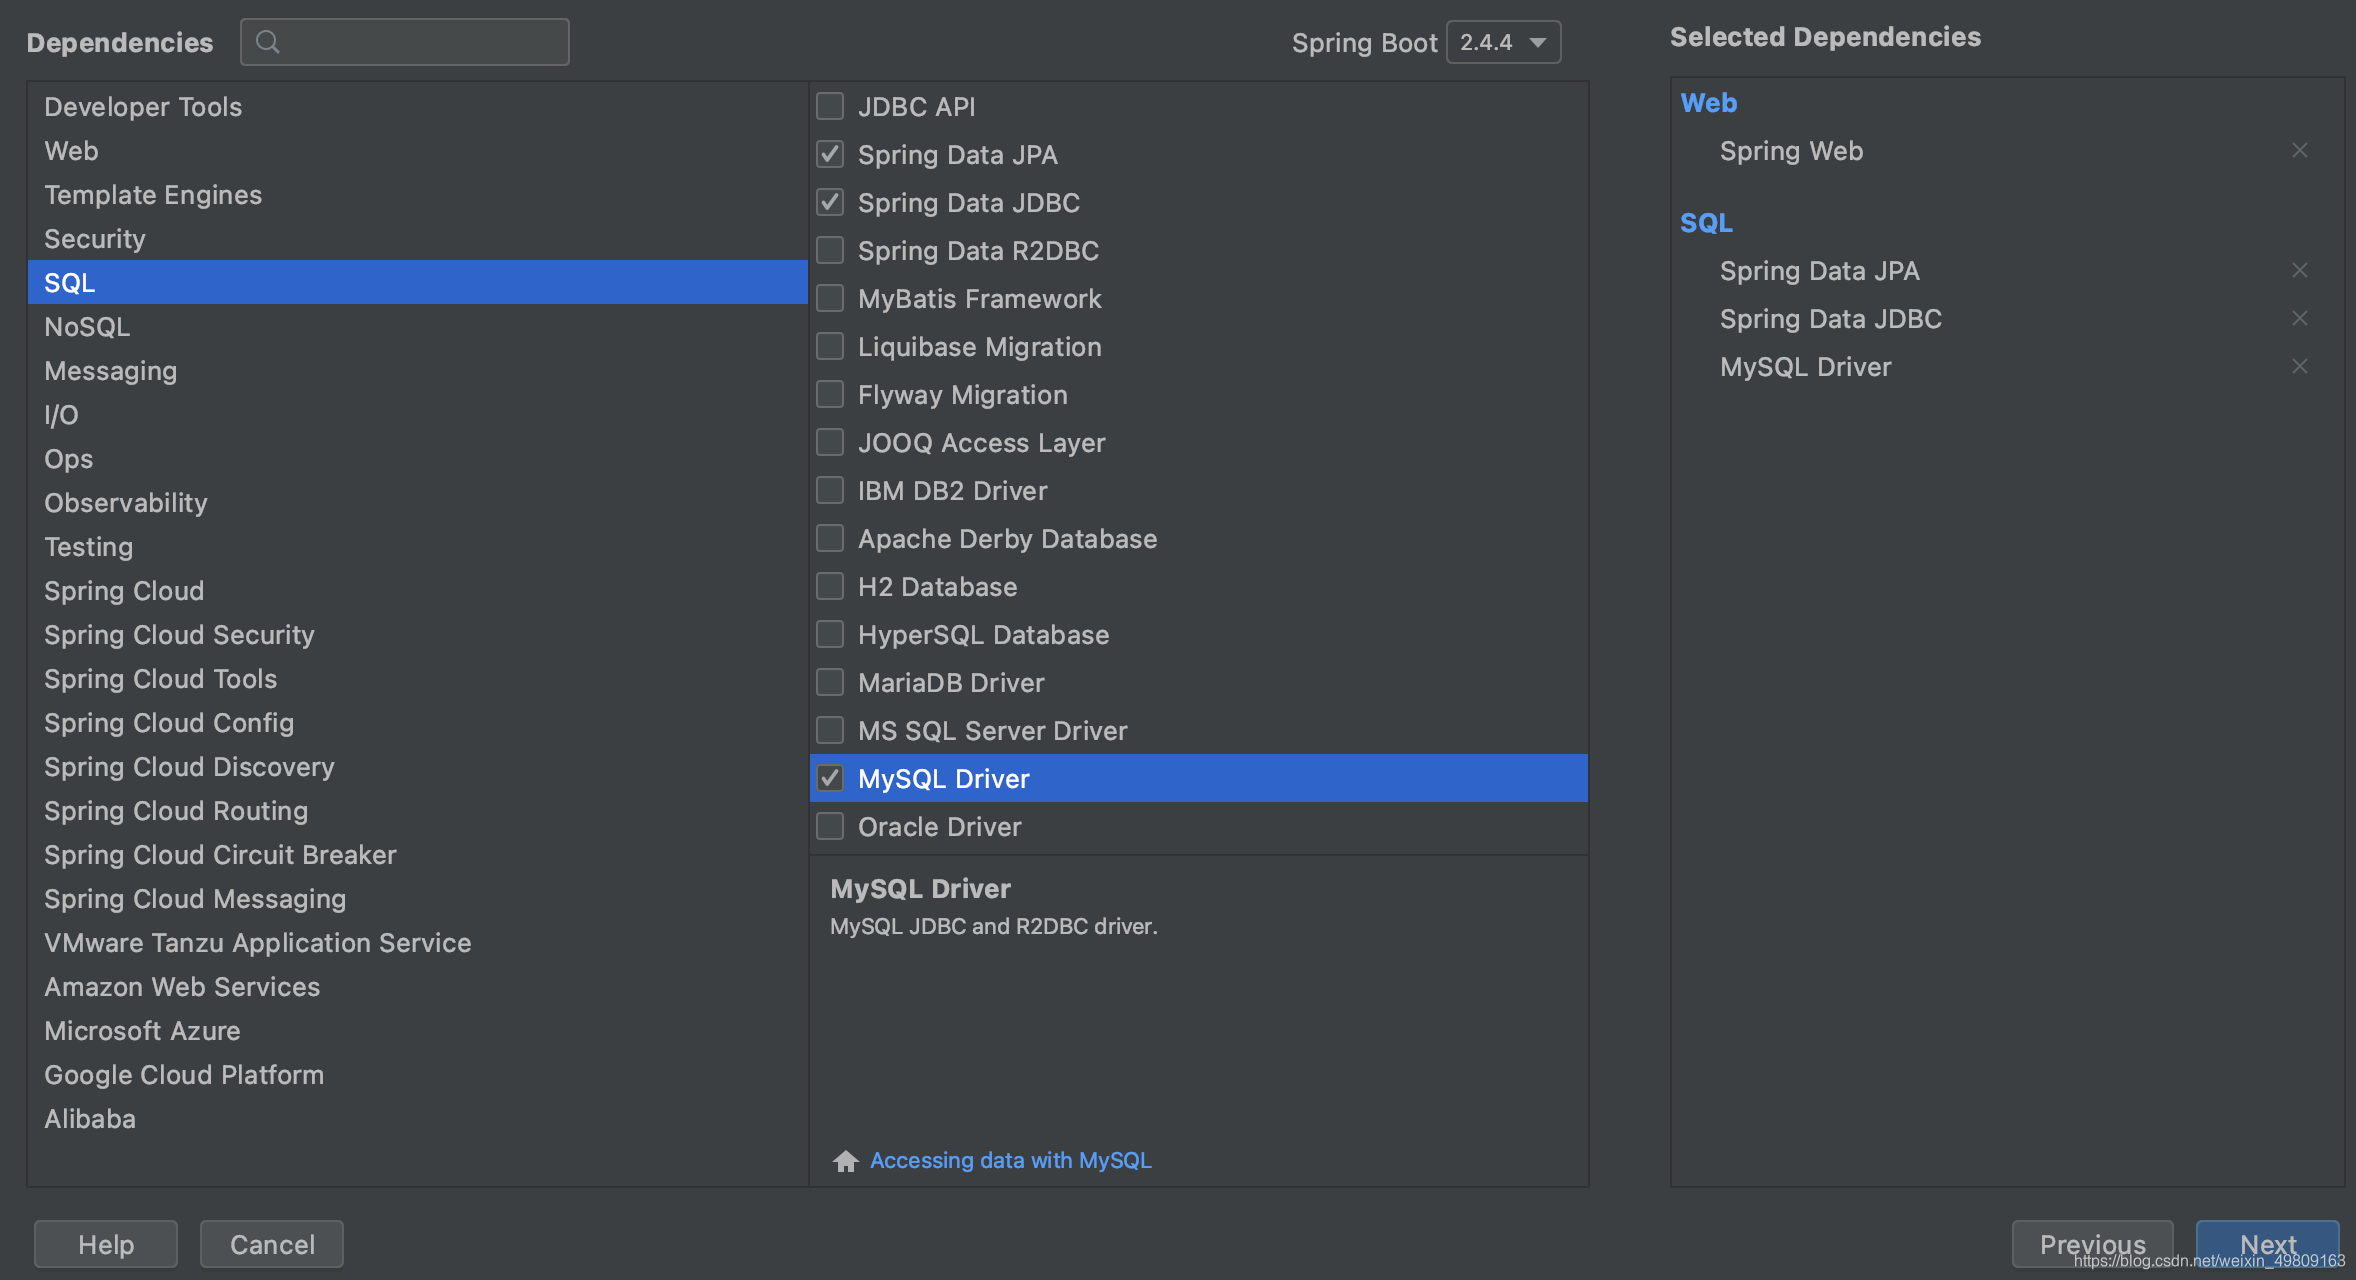Enable H2 Database checkbox
Screen dimensions: 2356x1280
pyautogui.click(x=830, y=586)
